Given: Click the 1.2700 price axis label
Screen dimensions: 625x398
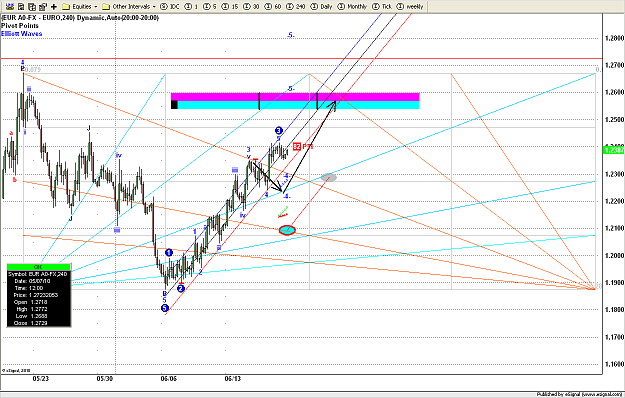Looking at the screenshot, I should (x=614, y=65).
